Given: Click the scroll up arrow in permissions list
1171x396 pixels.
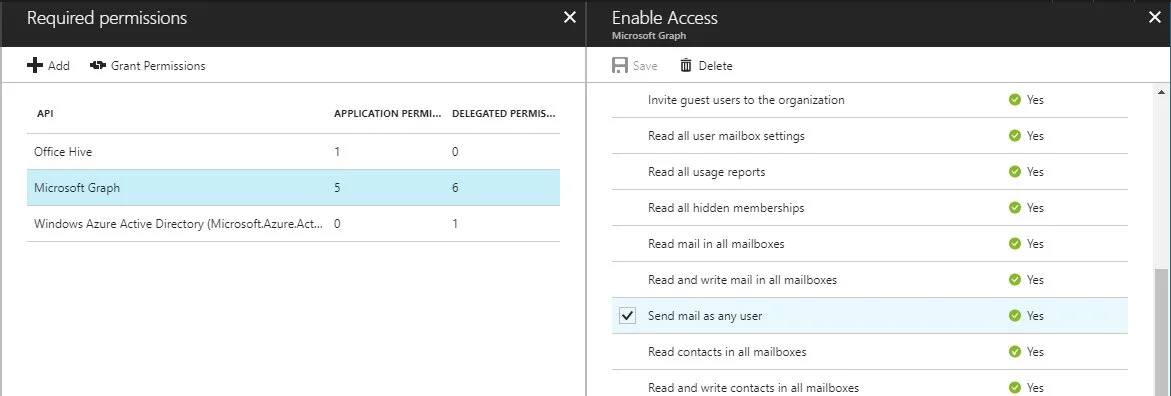Looking at the screenshot, I should click(x=1162, y=92).
